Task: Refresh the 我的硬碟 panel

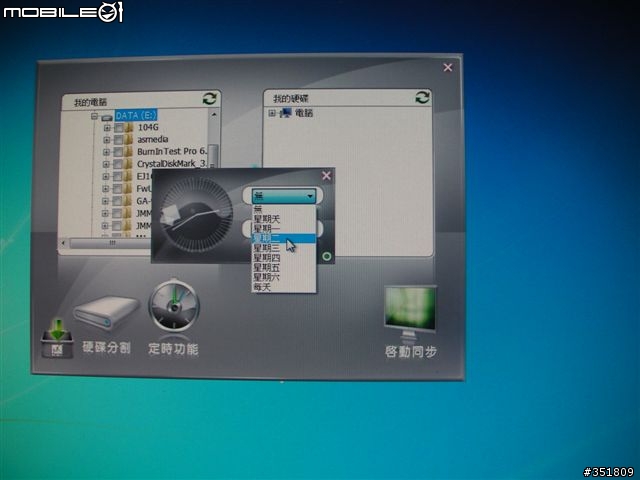Action: click(422, 97)
